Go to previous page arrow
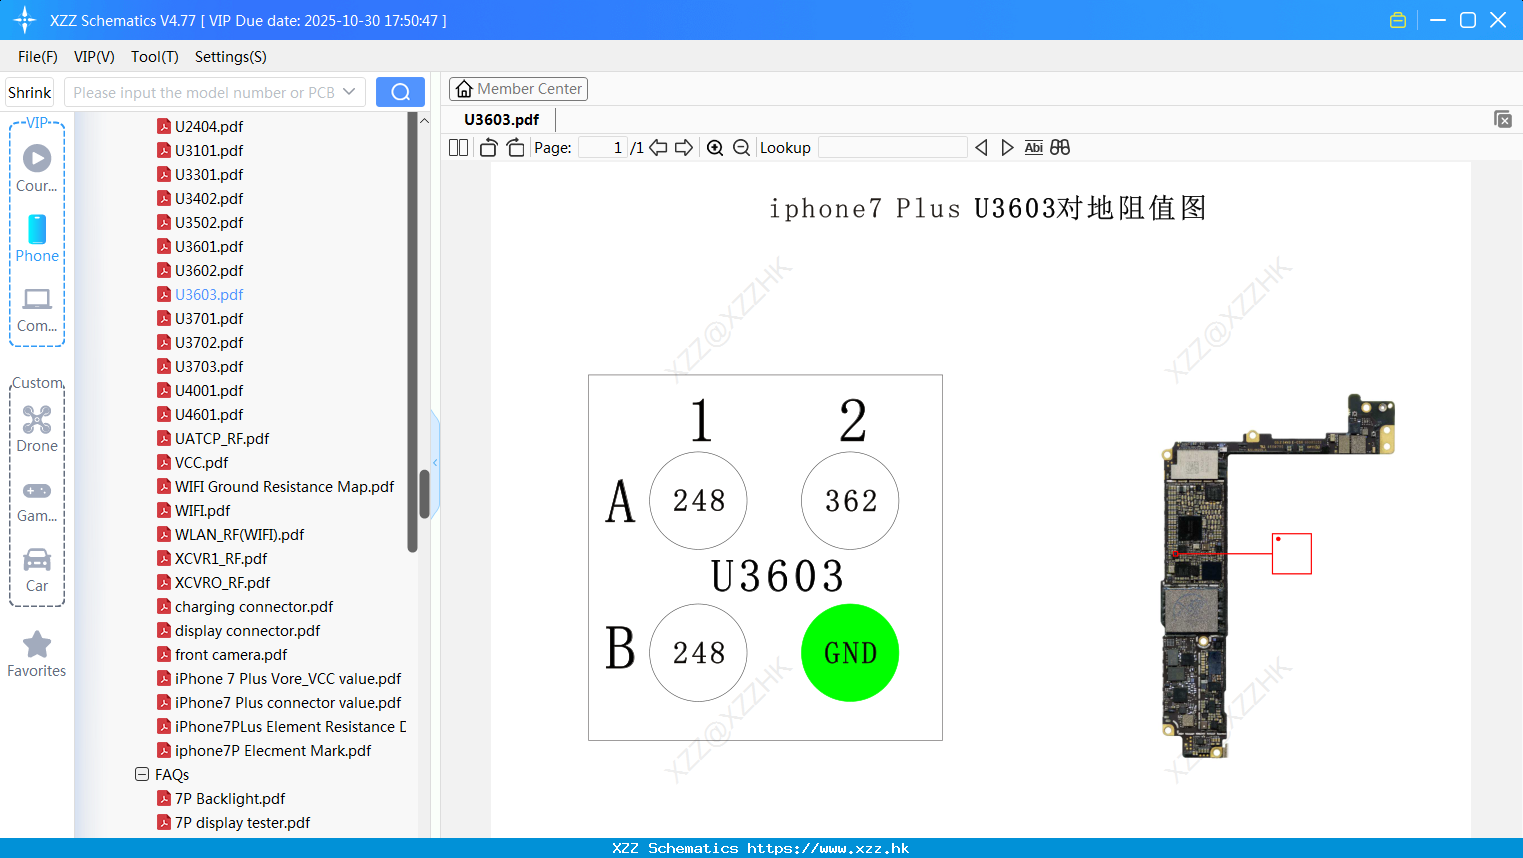The height and width of the screenshot is (858, 1523). tap(658, 147)
